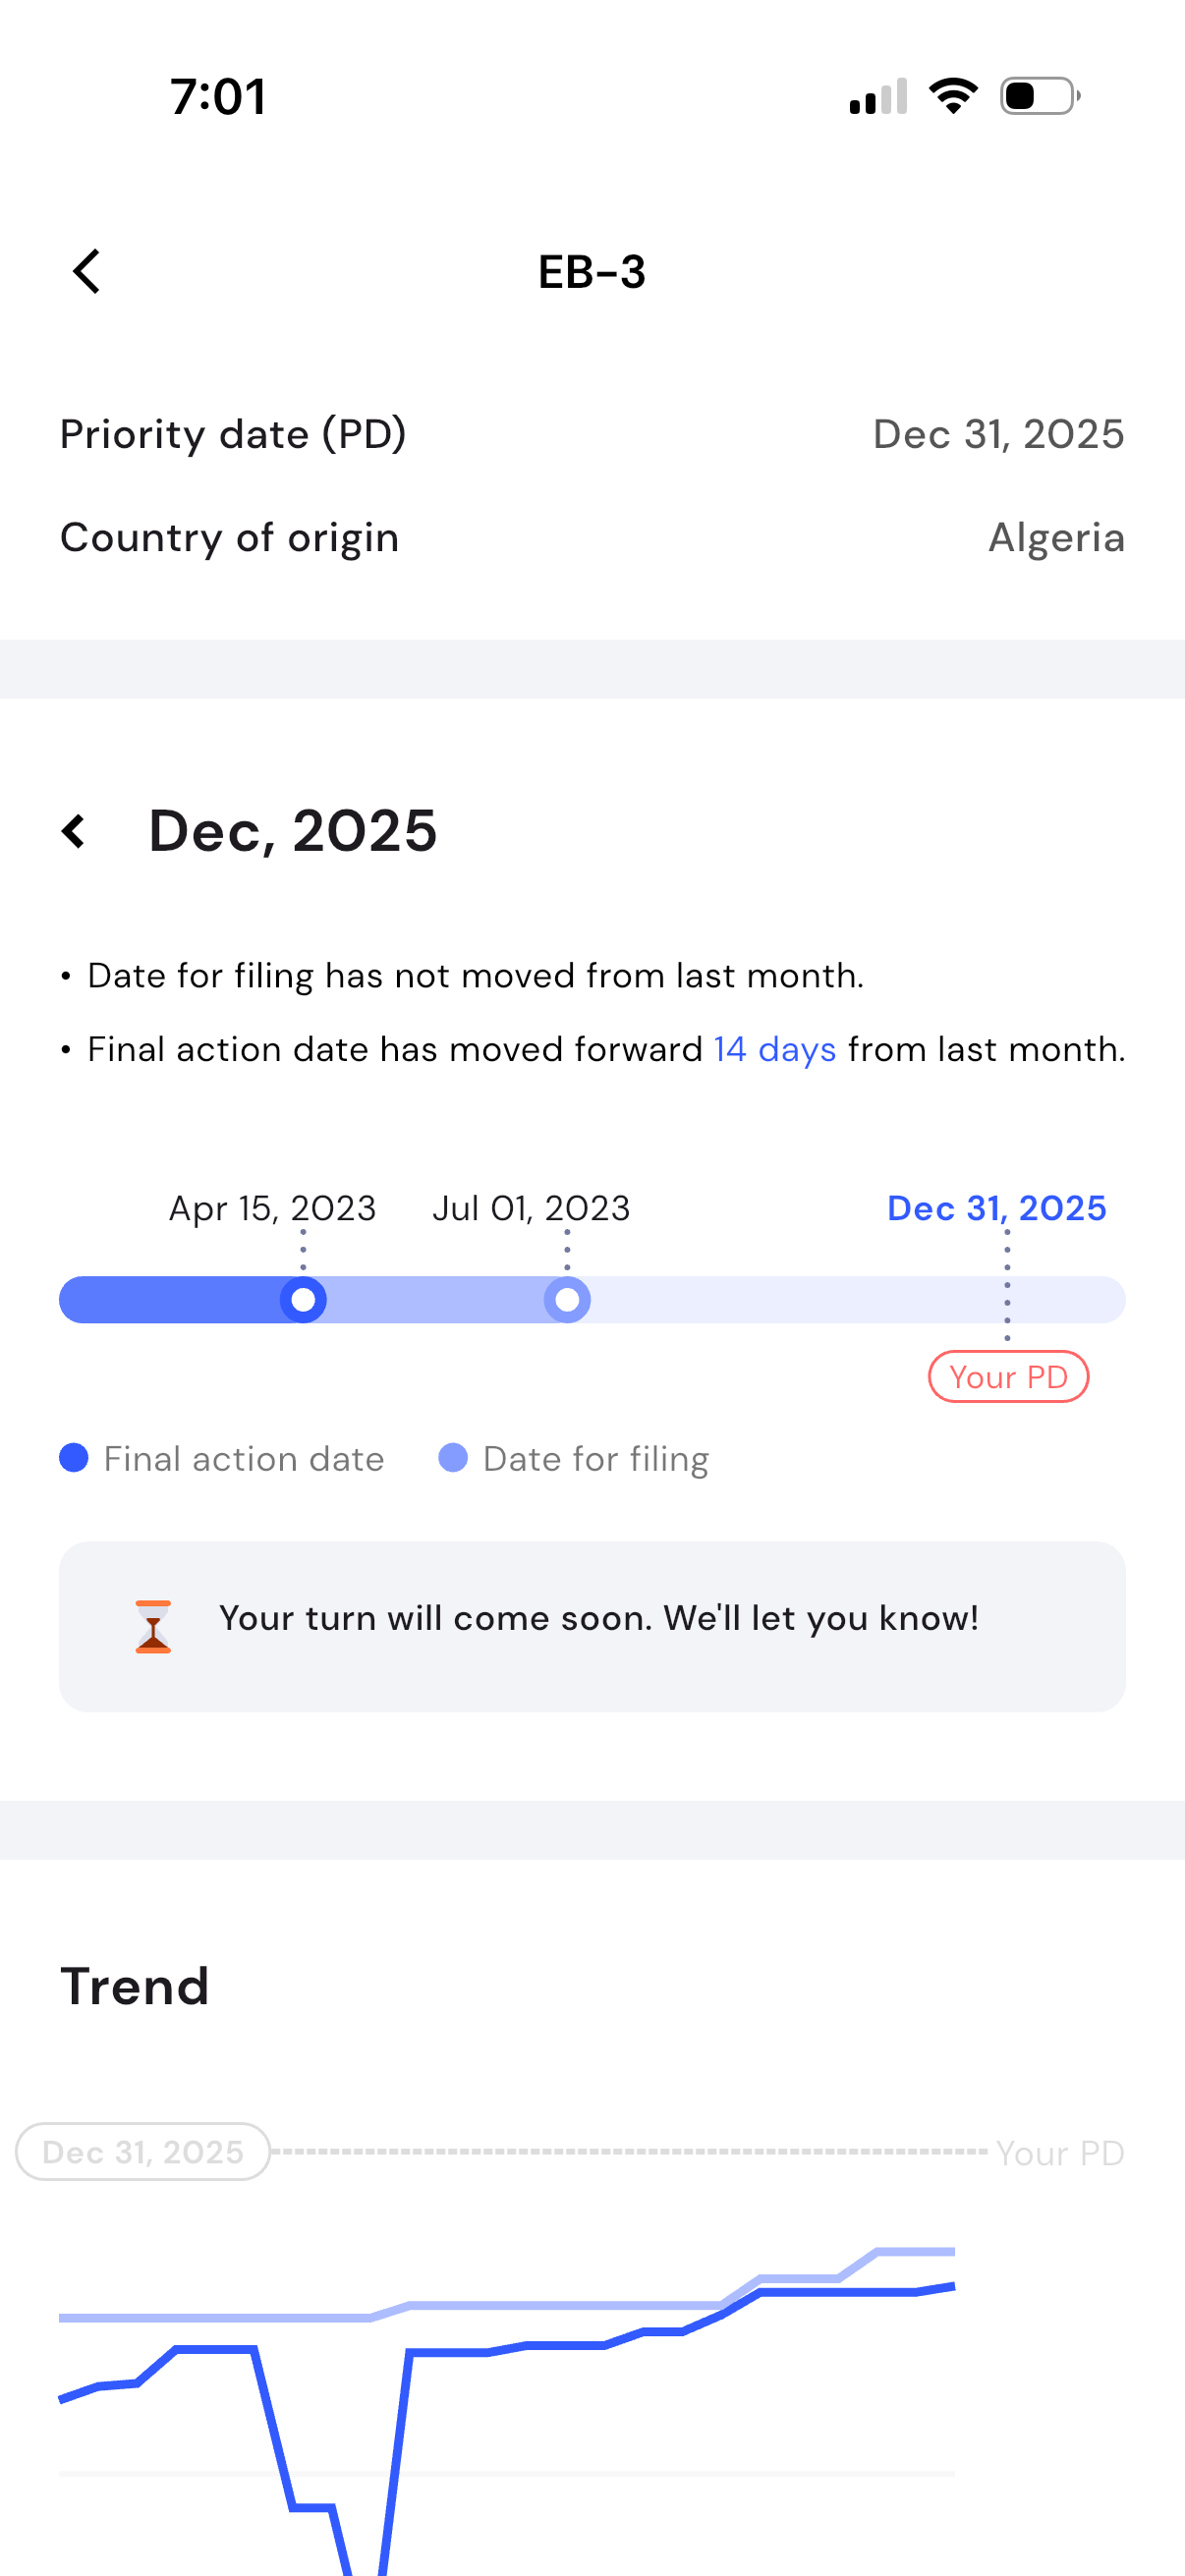Select the Final action date legend dot
This screenshot has height=2576, width=1185.
coord(74,1458)
